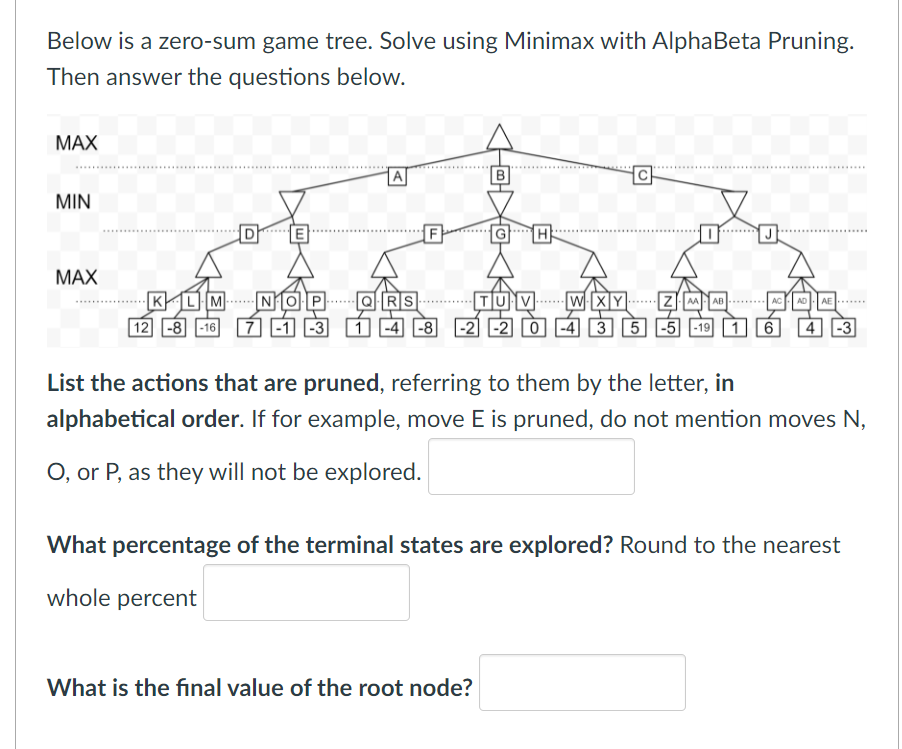Click the terminal value box showing -19
Screen dimensions: 902x749
tap(700, 325)
